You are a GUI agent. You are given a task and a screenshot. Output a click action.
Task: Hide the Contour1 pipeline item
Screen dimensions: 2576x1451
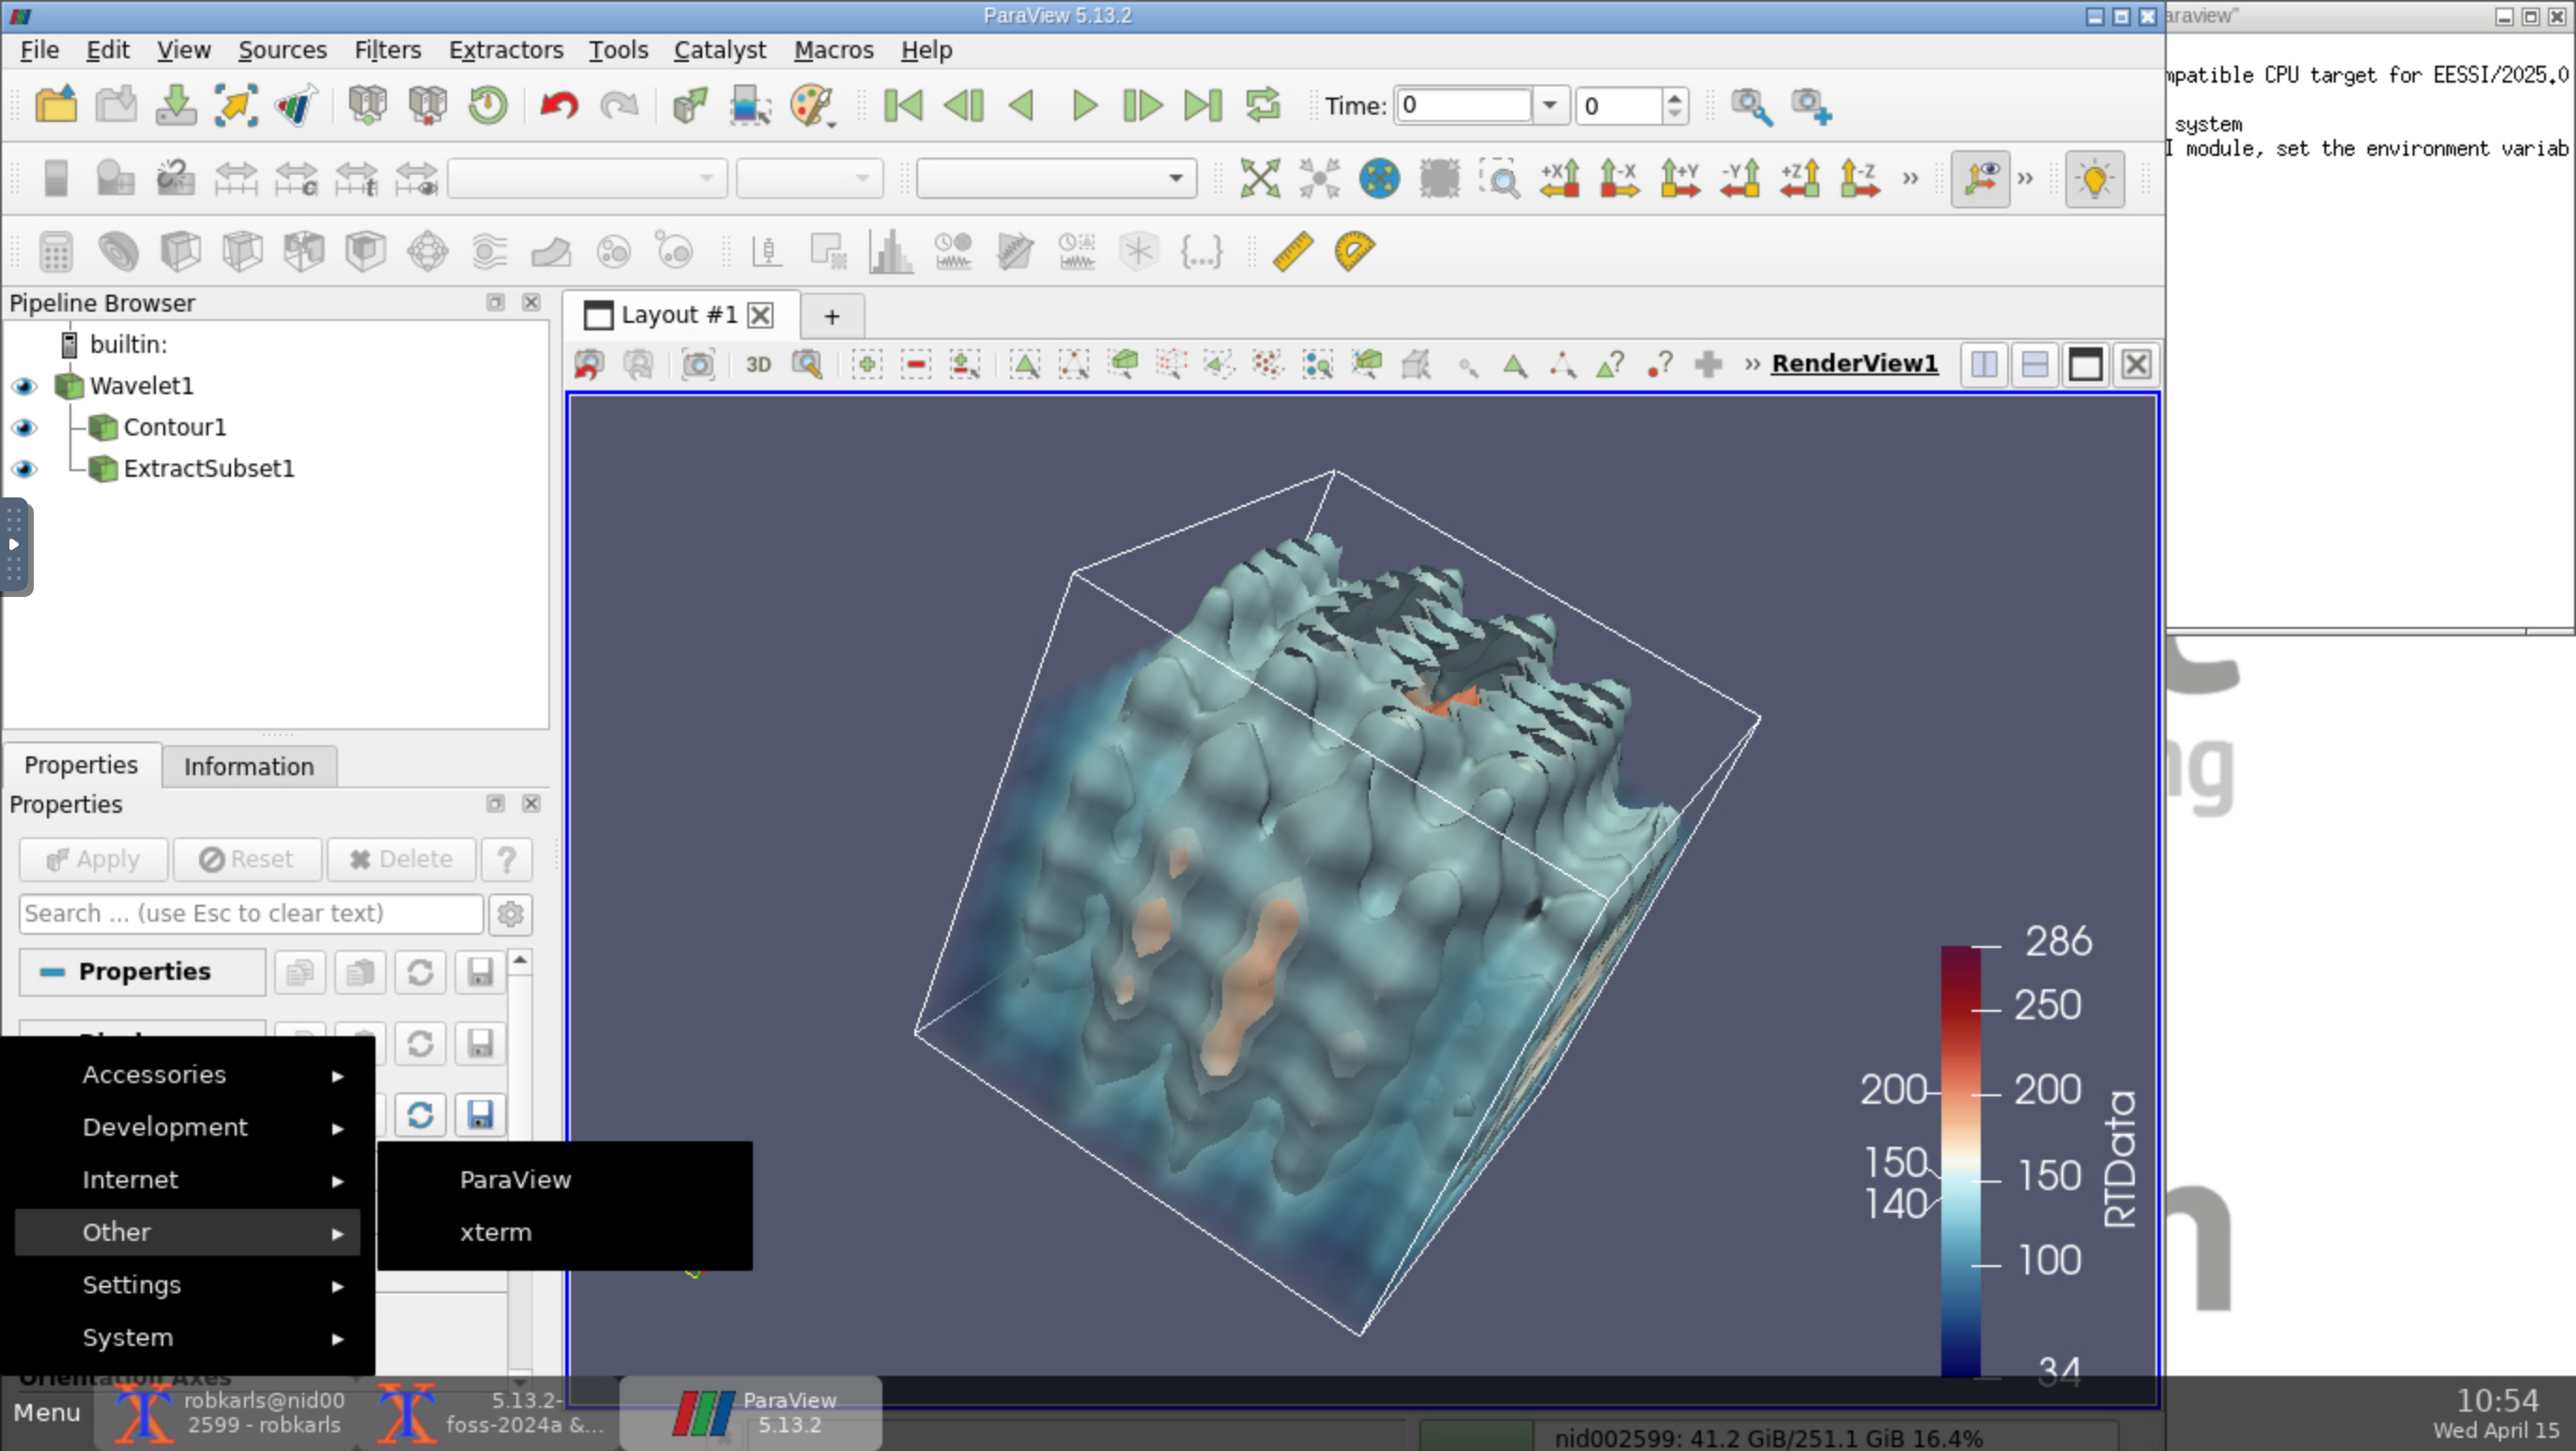coord(25,428)
